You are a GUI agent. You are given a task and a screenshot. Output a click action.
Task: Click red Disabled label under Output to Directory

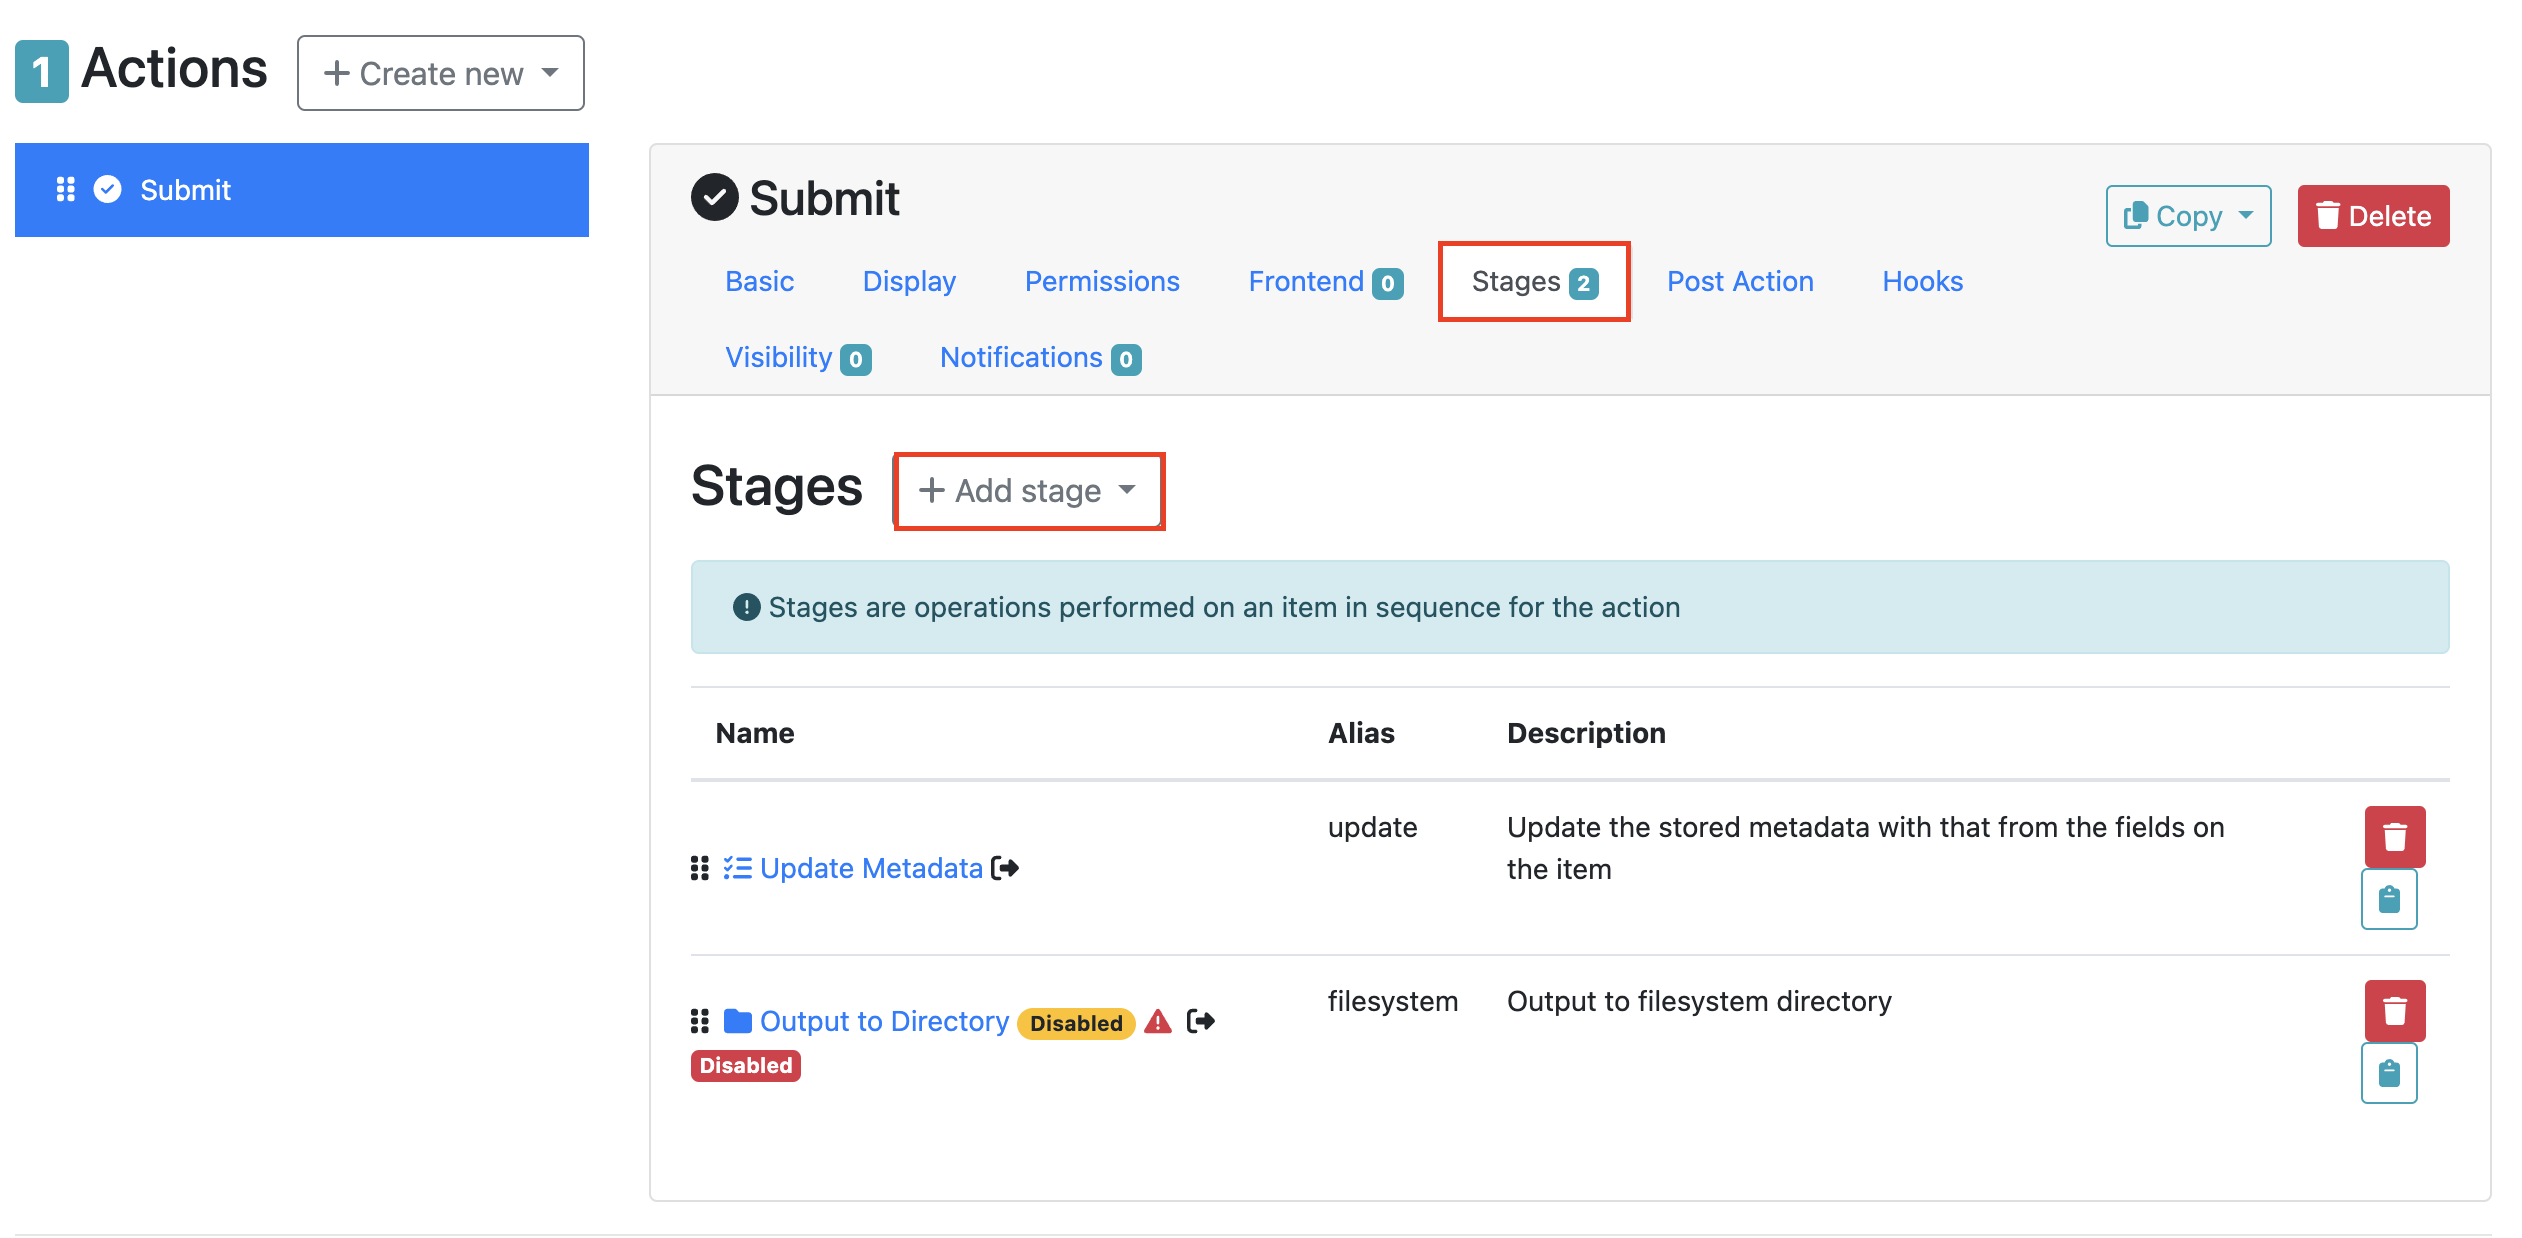pos(745,1065)
